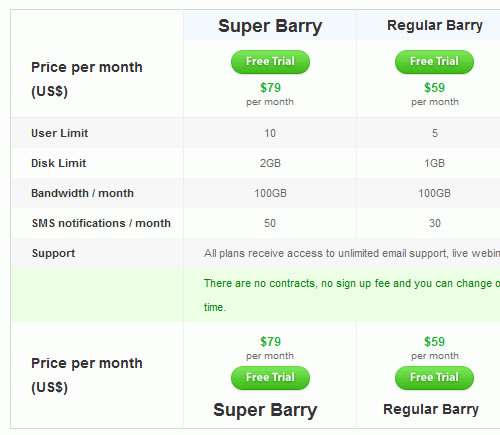
Task: Click the 100GB bandwidth value for Super Barry
Action: tap(270, 193)
